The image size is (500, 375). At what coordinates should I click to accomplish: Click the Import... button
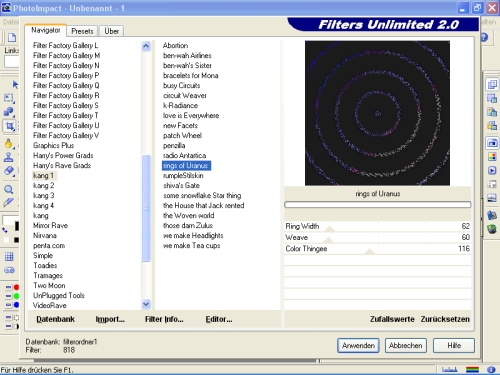[110, 319]
